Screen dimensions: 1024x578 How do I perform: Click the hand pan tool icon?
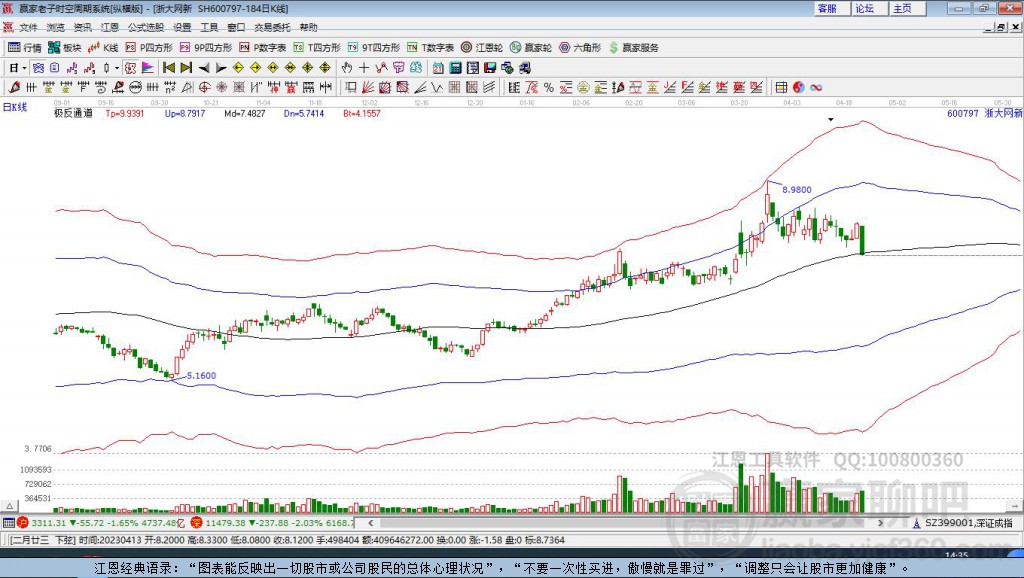pyautogui.click(x=347, y=68)
